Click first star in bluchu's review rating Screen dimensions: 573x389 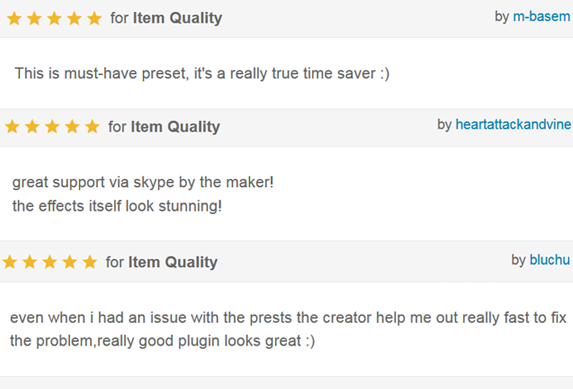click(10, 262)
